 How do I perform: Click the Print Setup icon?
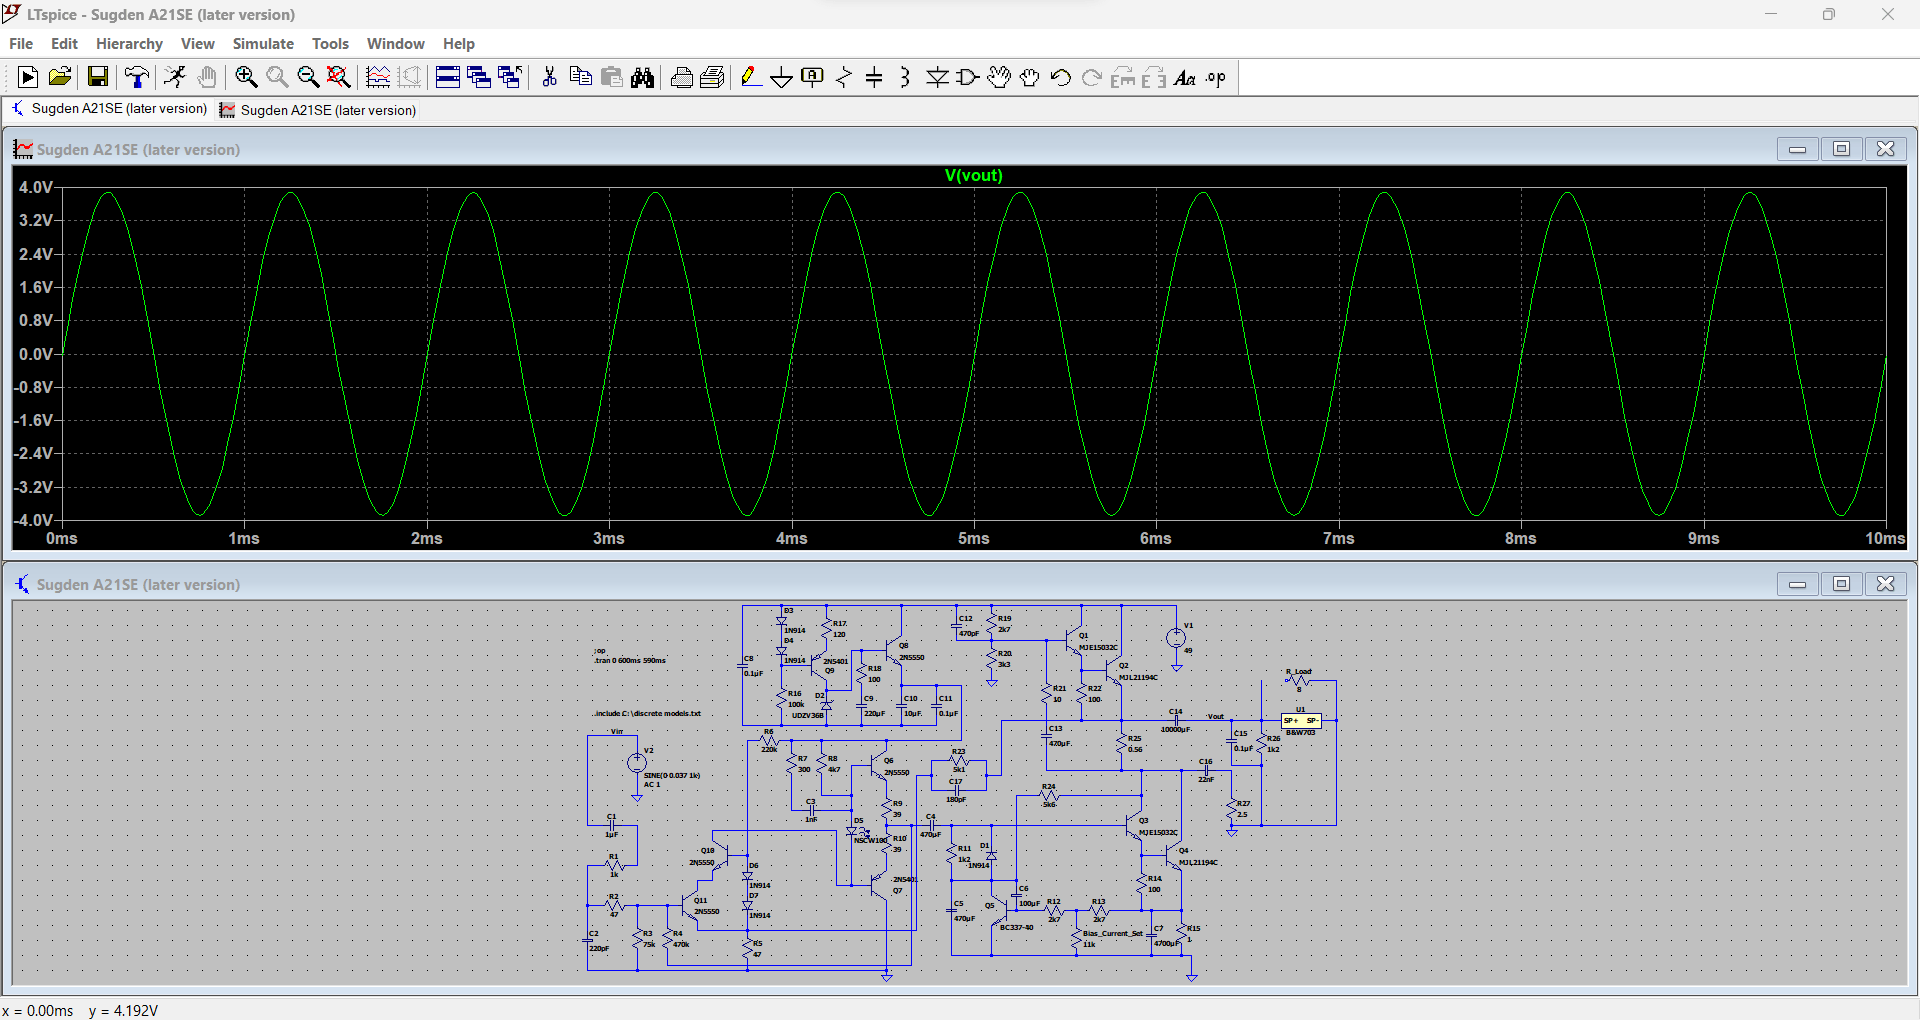click(x=713, y=77)
